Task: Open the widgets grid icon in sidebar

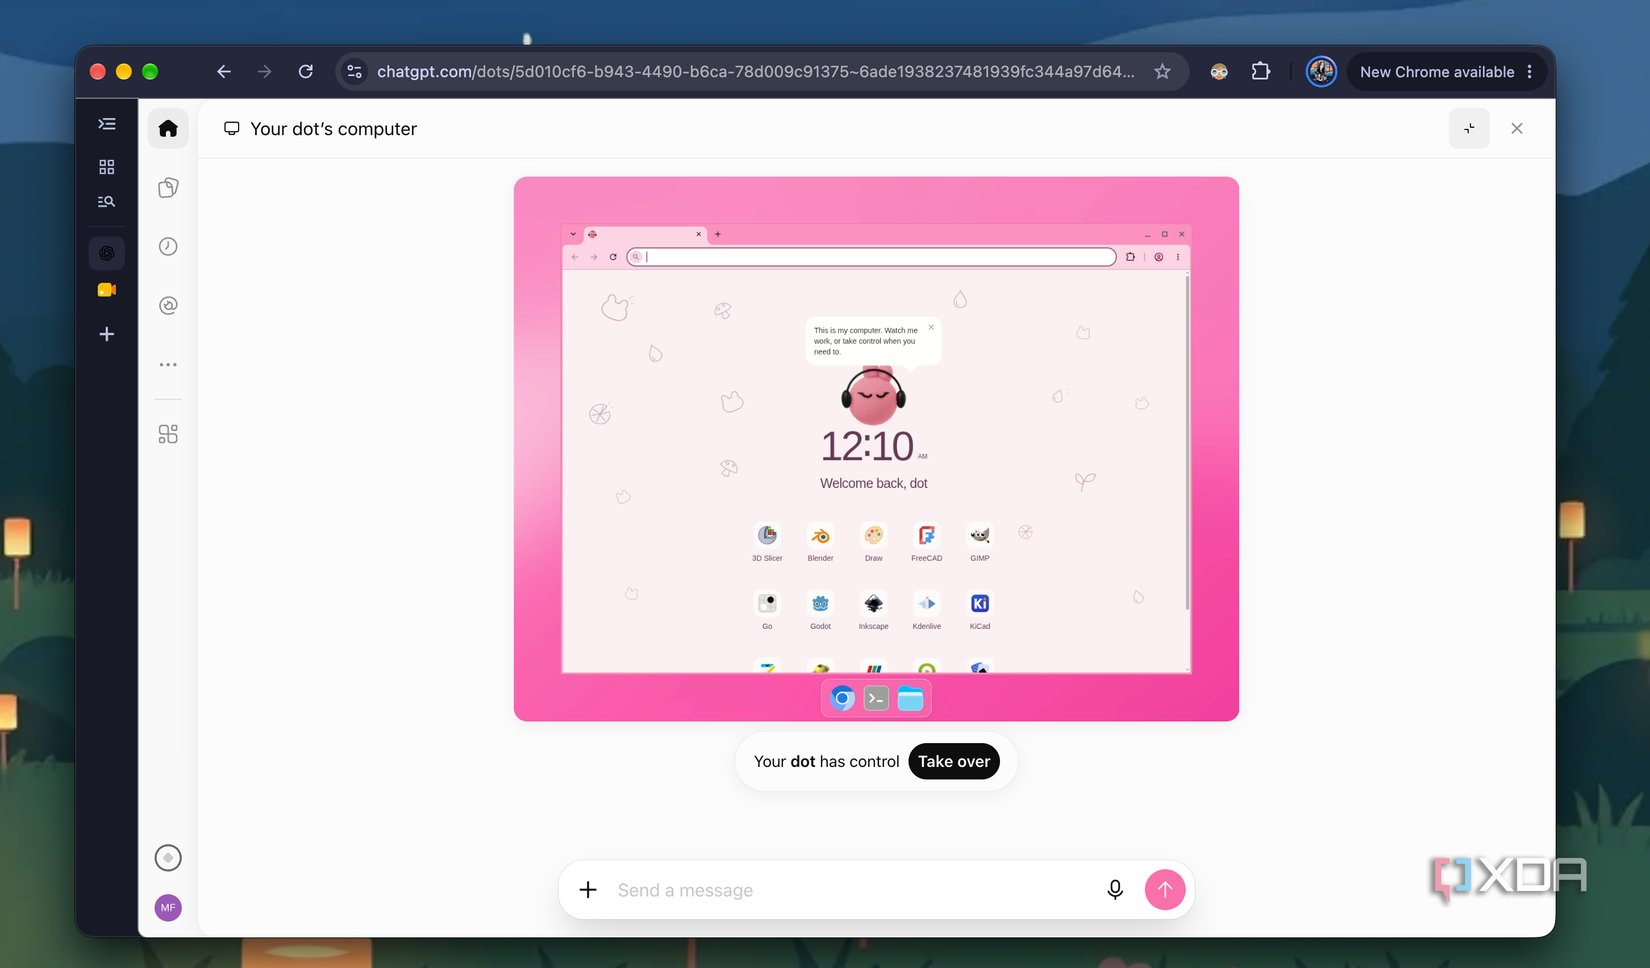Action: [x=168, y=434]
